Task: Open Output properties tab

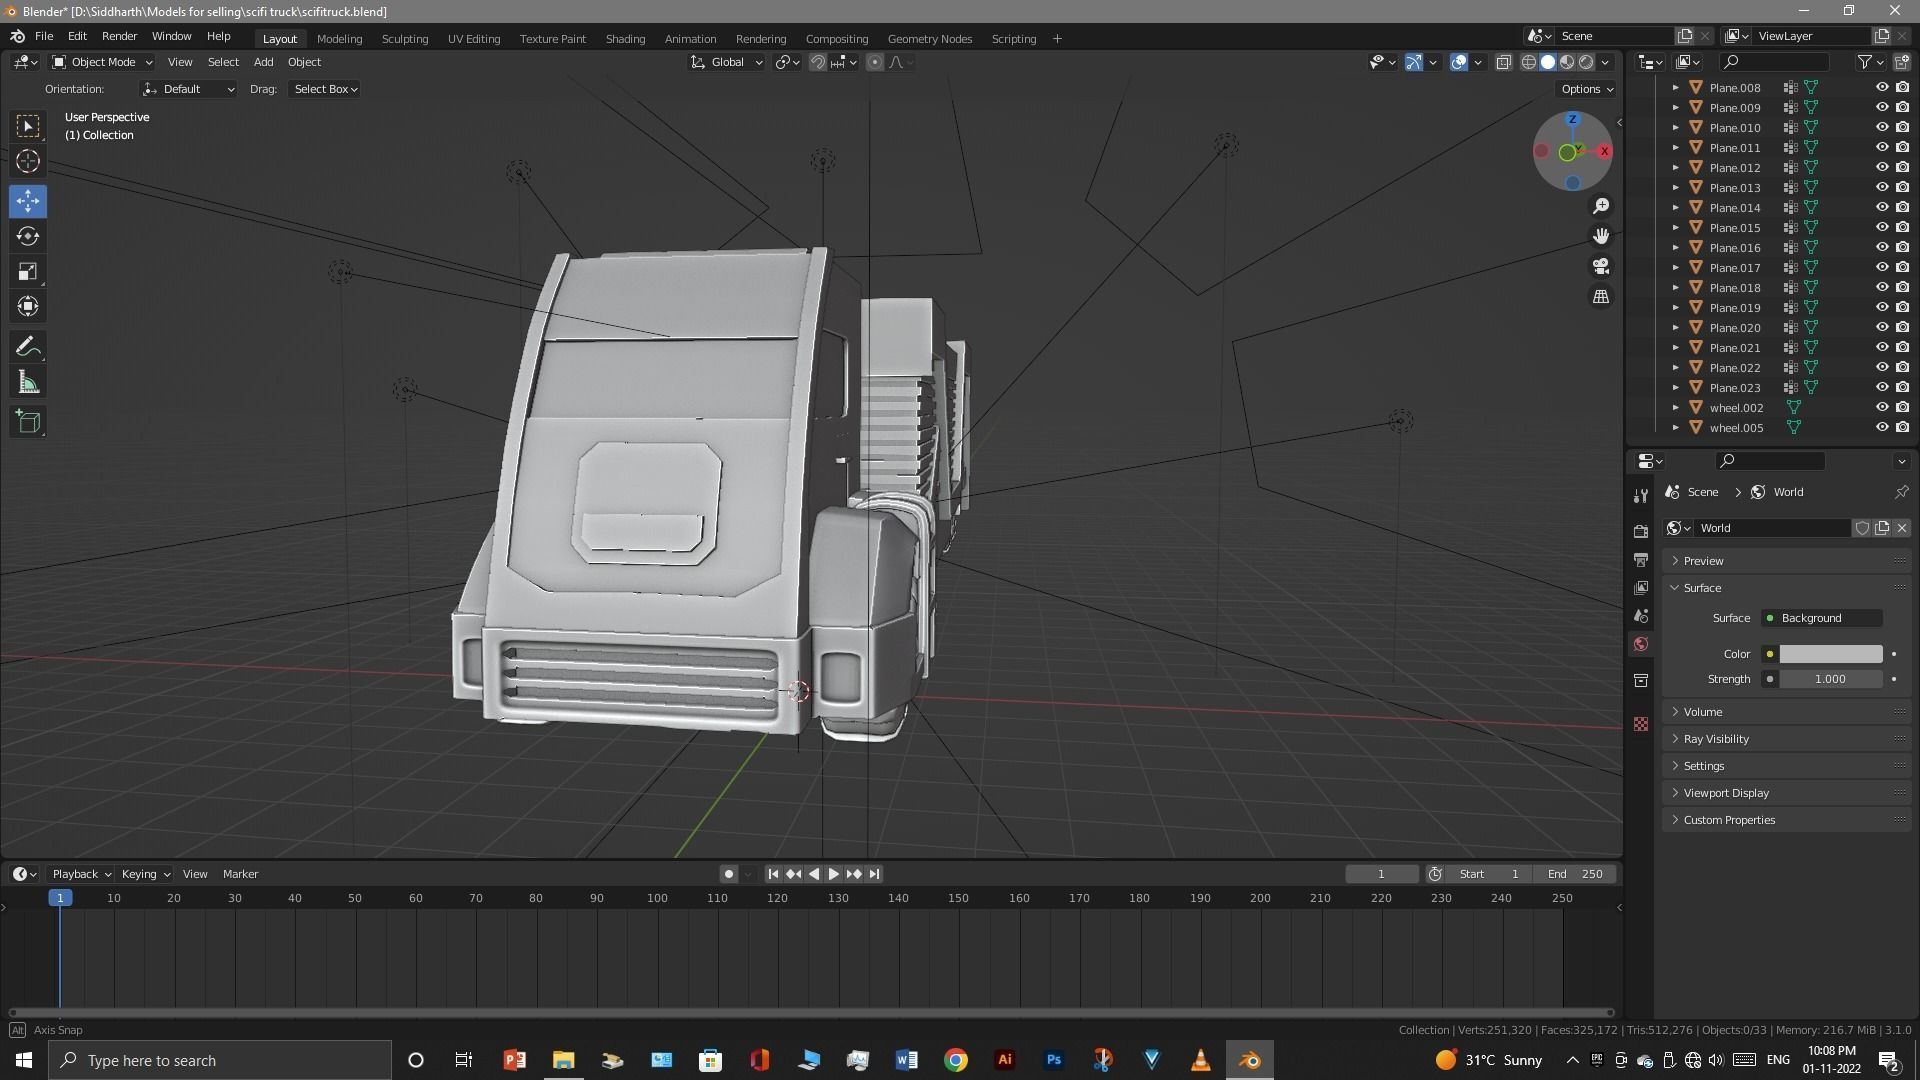Action: click(x=1640, y=559)
